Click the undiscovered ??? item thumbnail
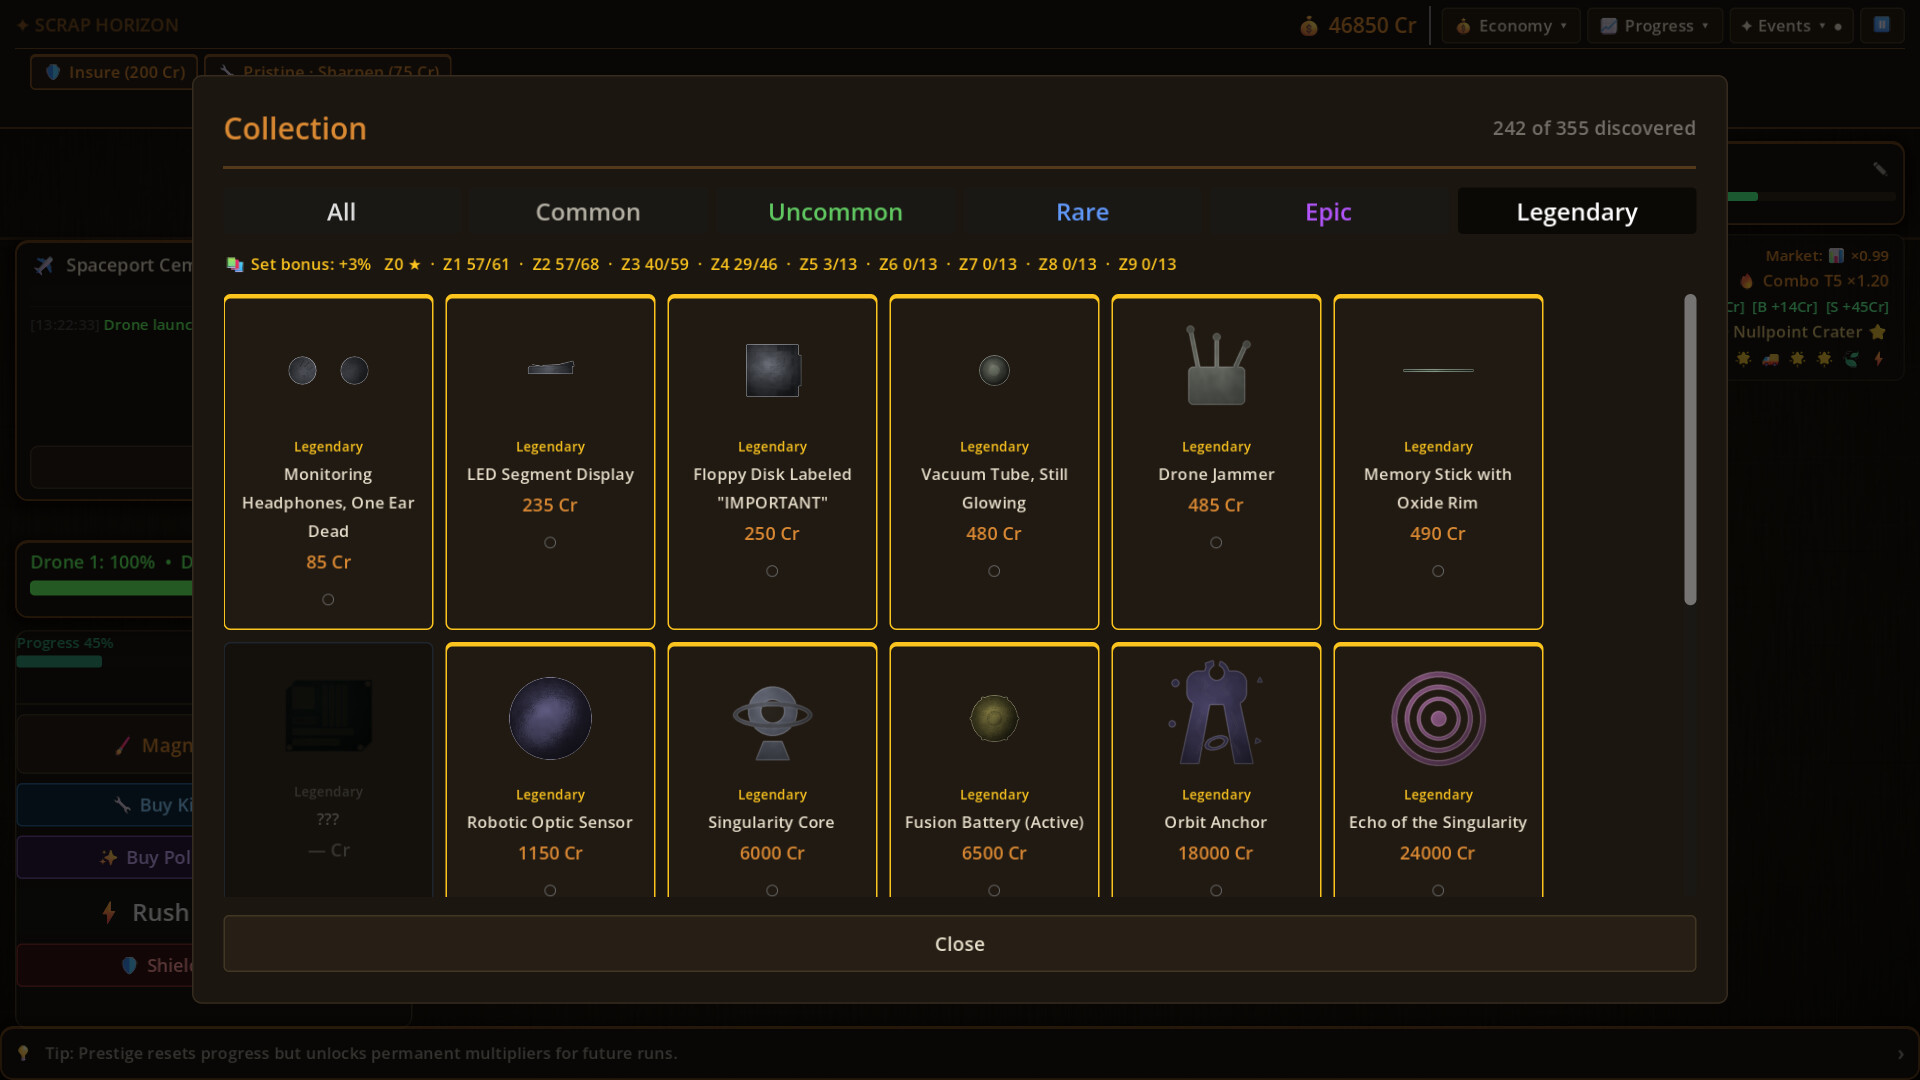 click(328, 715)
